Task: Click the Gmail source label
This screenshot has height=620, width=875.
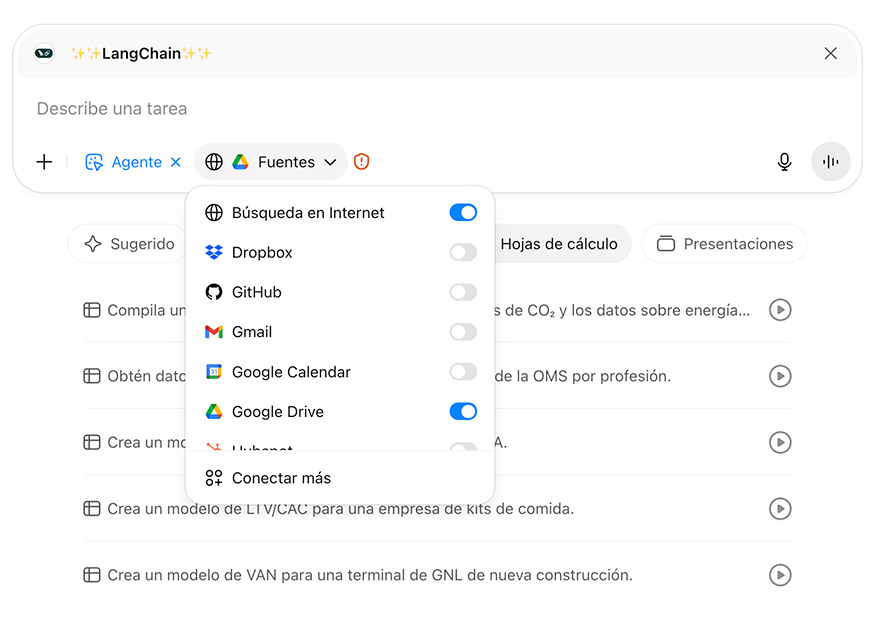Action: pyautogui.click(x=252, y=332)
